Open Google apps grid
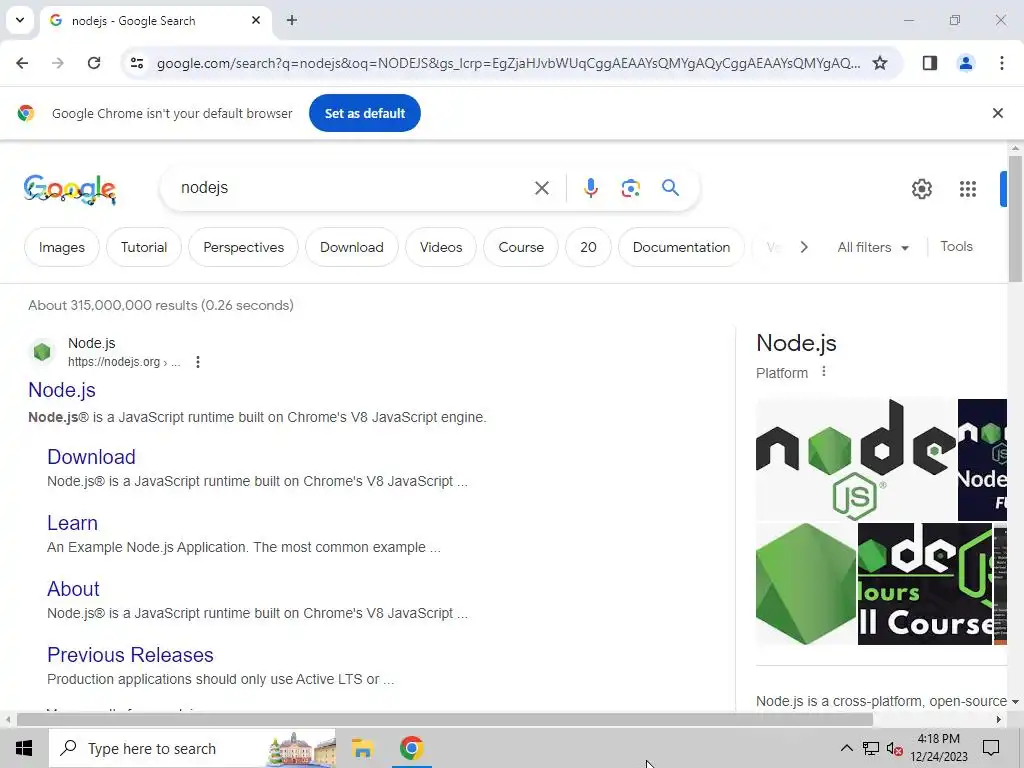 (967, 189)
